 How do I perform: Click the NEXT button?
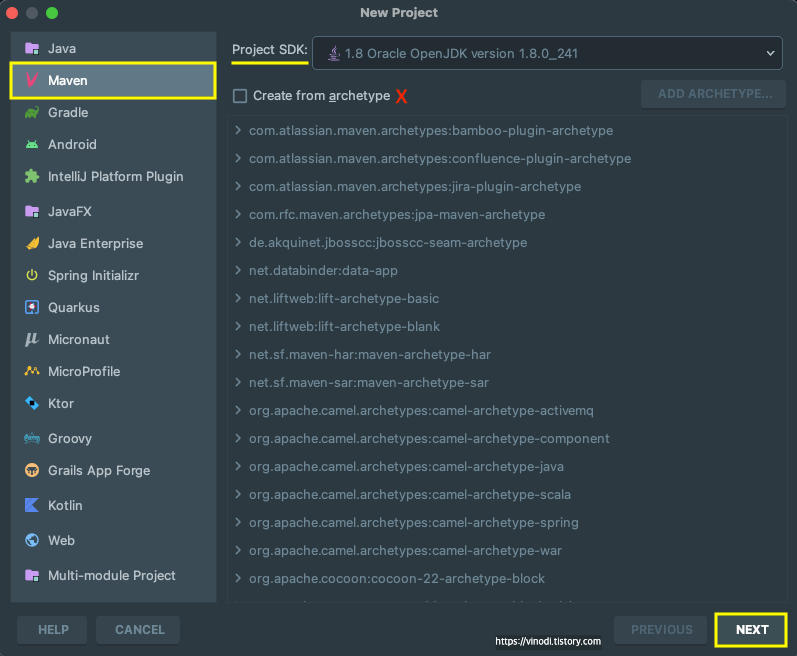click(x=751, y=630)
